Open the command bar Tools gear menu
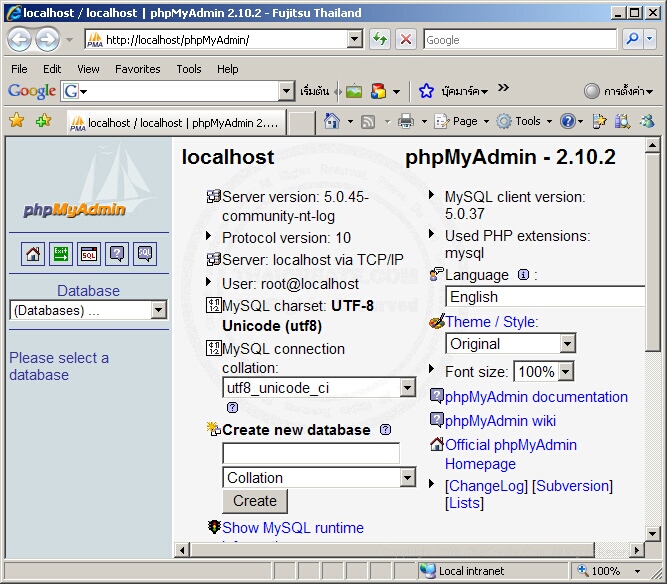667x584 pixels. tap(524, 122)
